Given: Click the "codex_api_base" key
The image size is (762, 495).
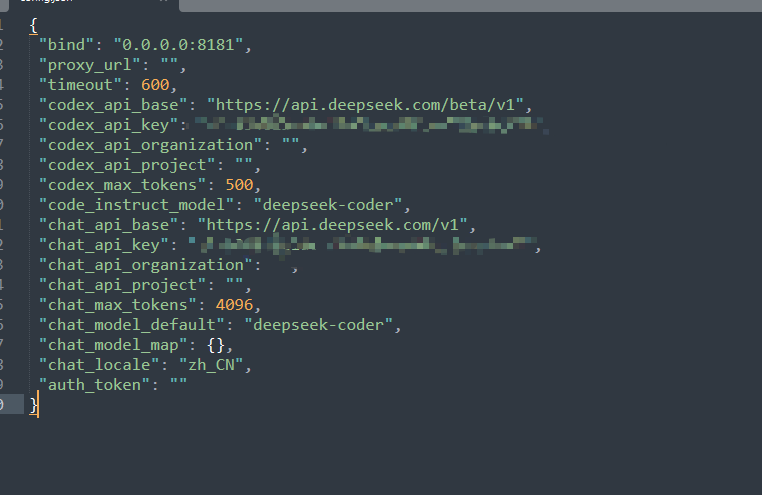Looking at the screenshot, I should pos(113,105).
